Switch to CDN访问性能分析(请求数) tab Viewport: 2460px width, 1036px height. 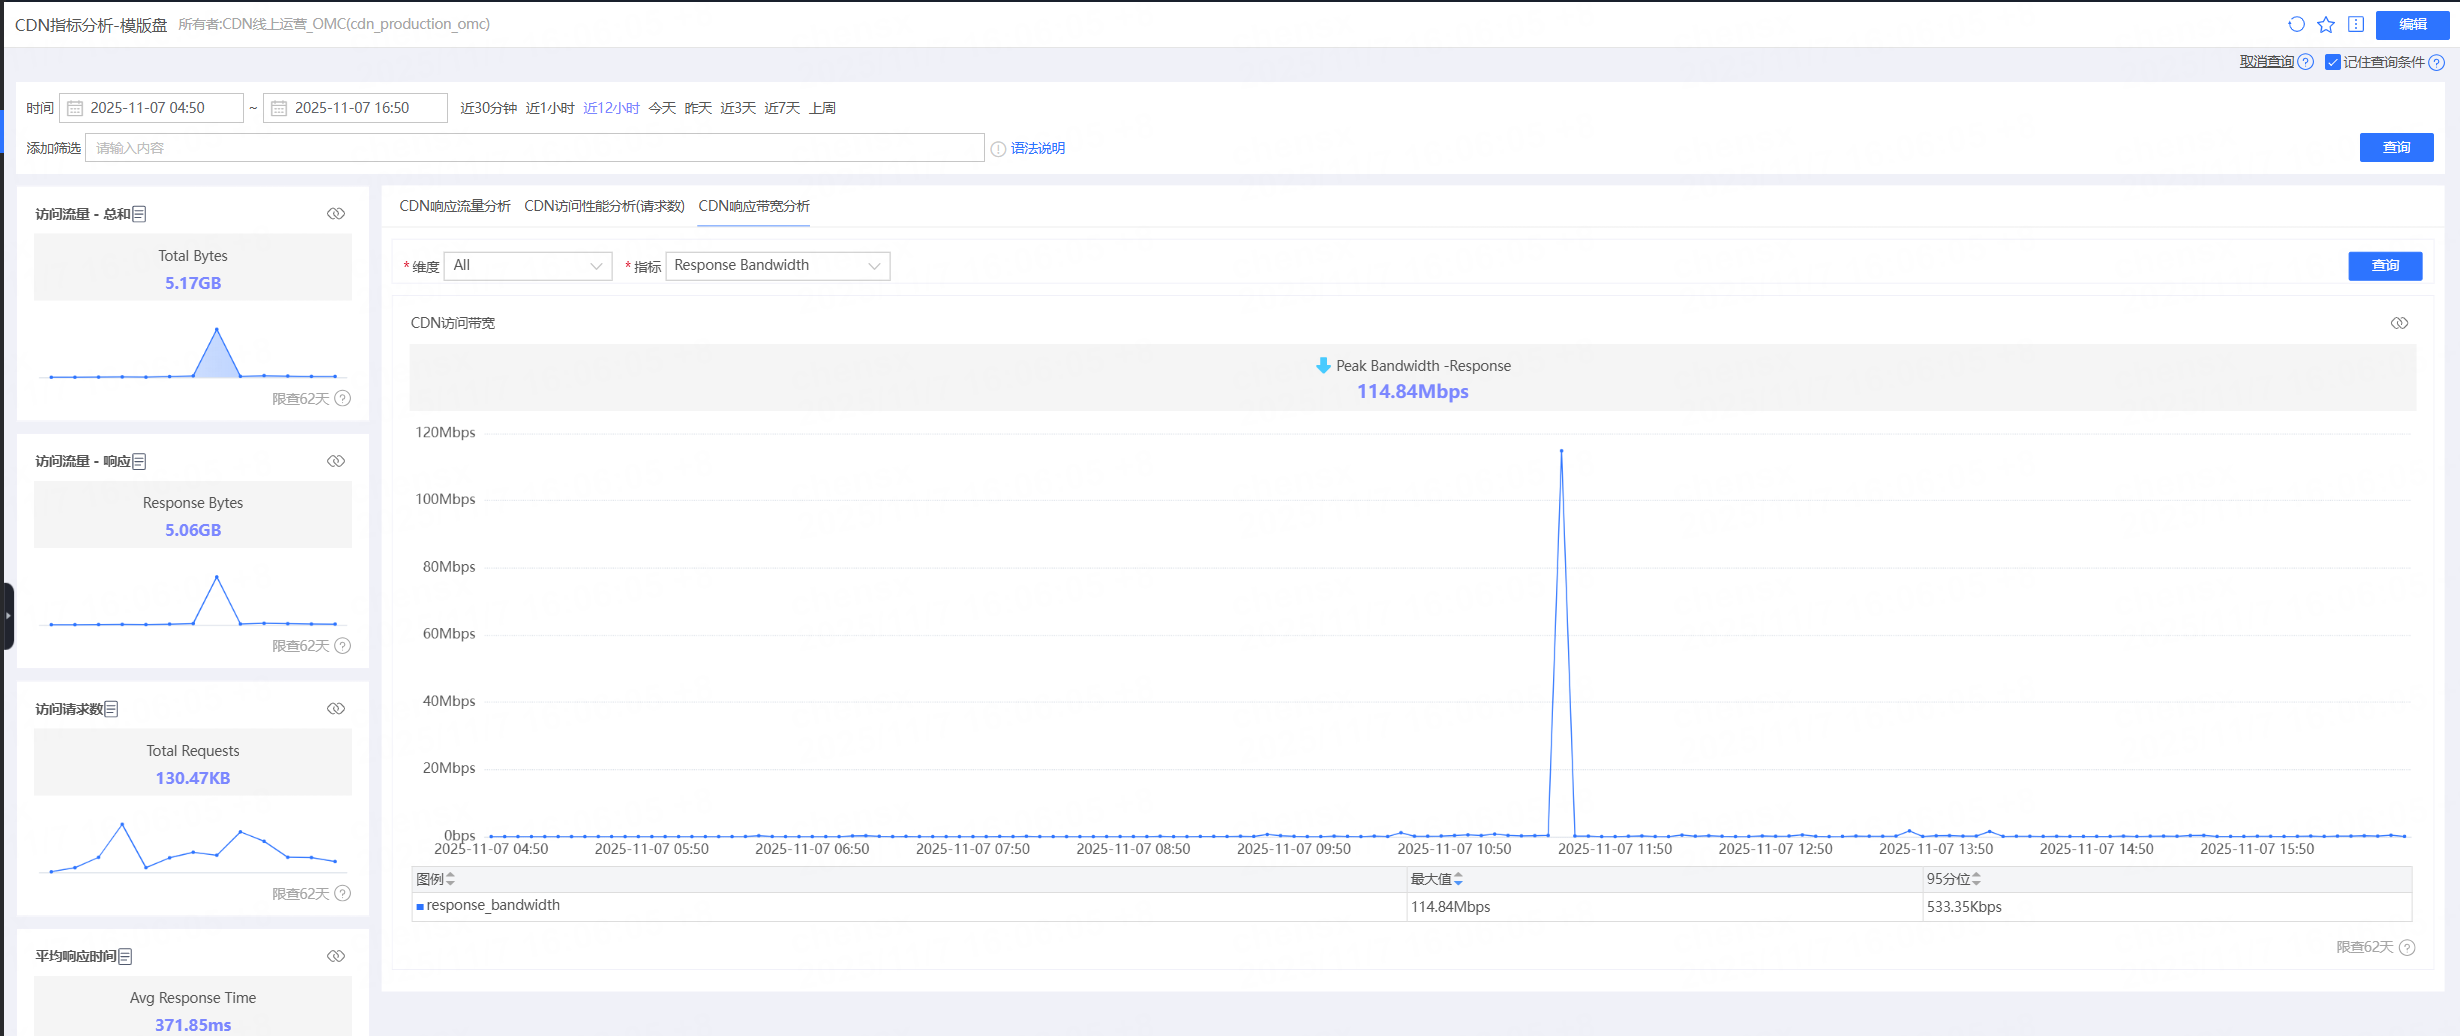(x=604, y=206)
